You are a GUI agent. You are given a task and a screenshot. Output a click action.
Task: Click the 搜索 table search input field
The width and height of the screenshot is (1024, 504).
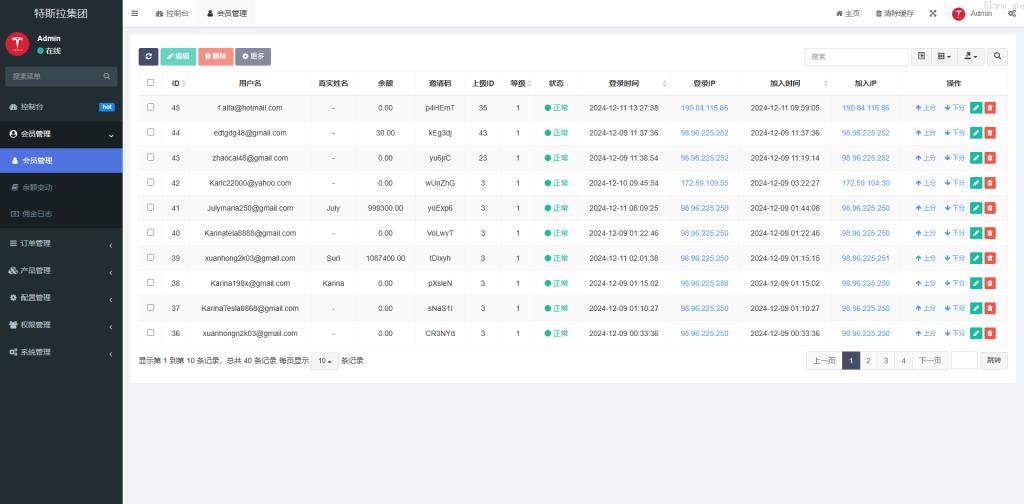tap(856, 57)
